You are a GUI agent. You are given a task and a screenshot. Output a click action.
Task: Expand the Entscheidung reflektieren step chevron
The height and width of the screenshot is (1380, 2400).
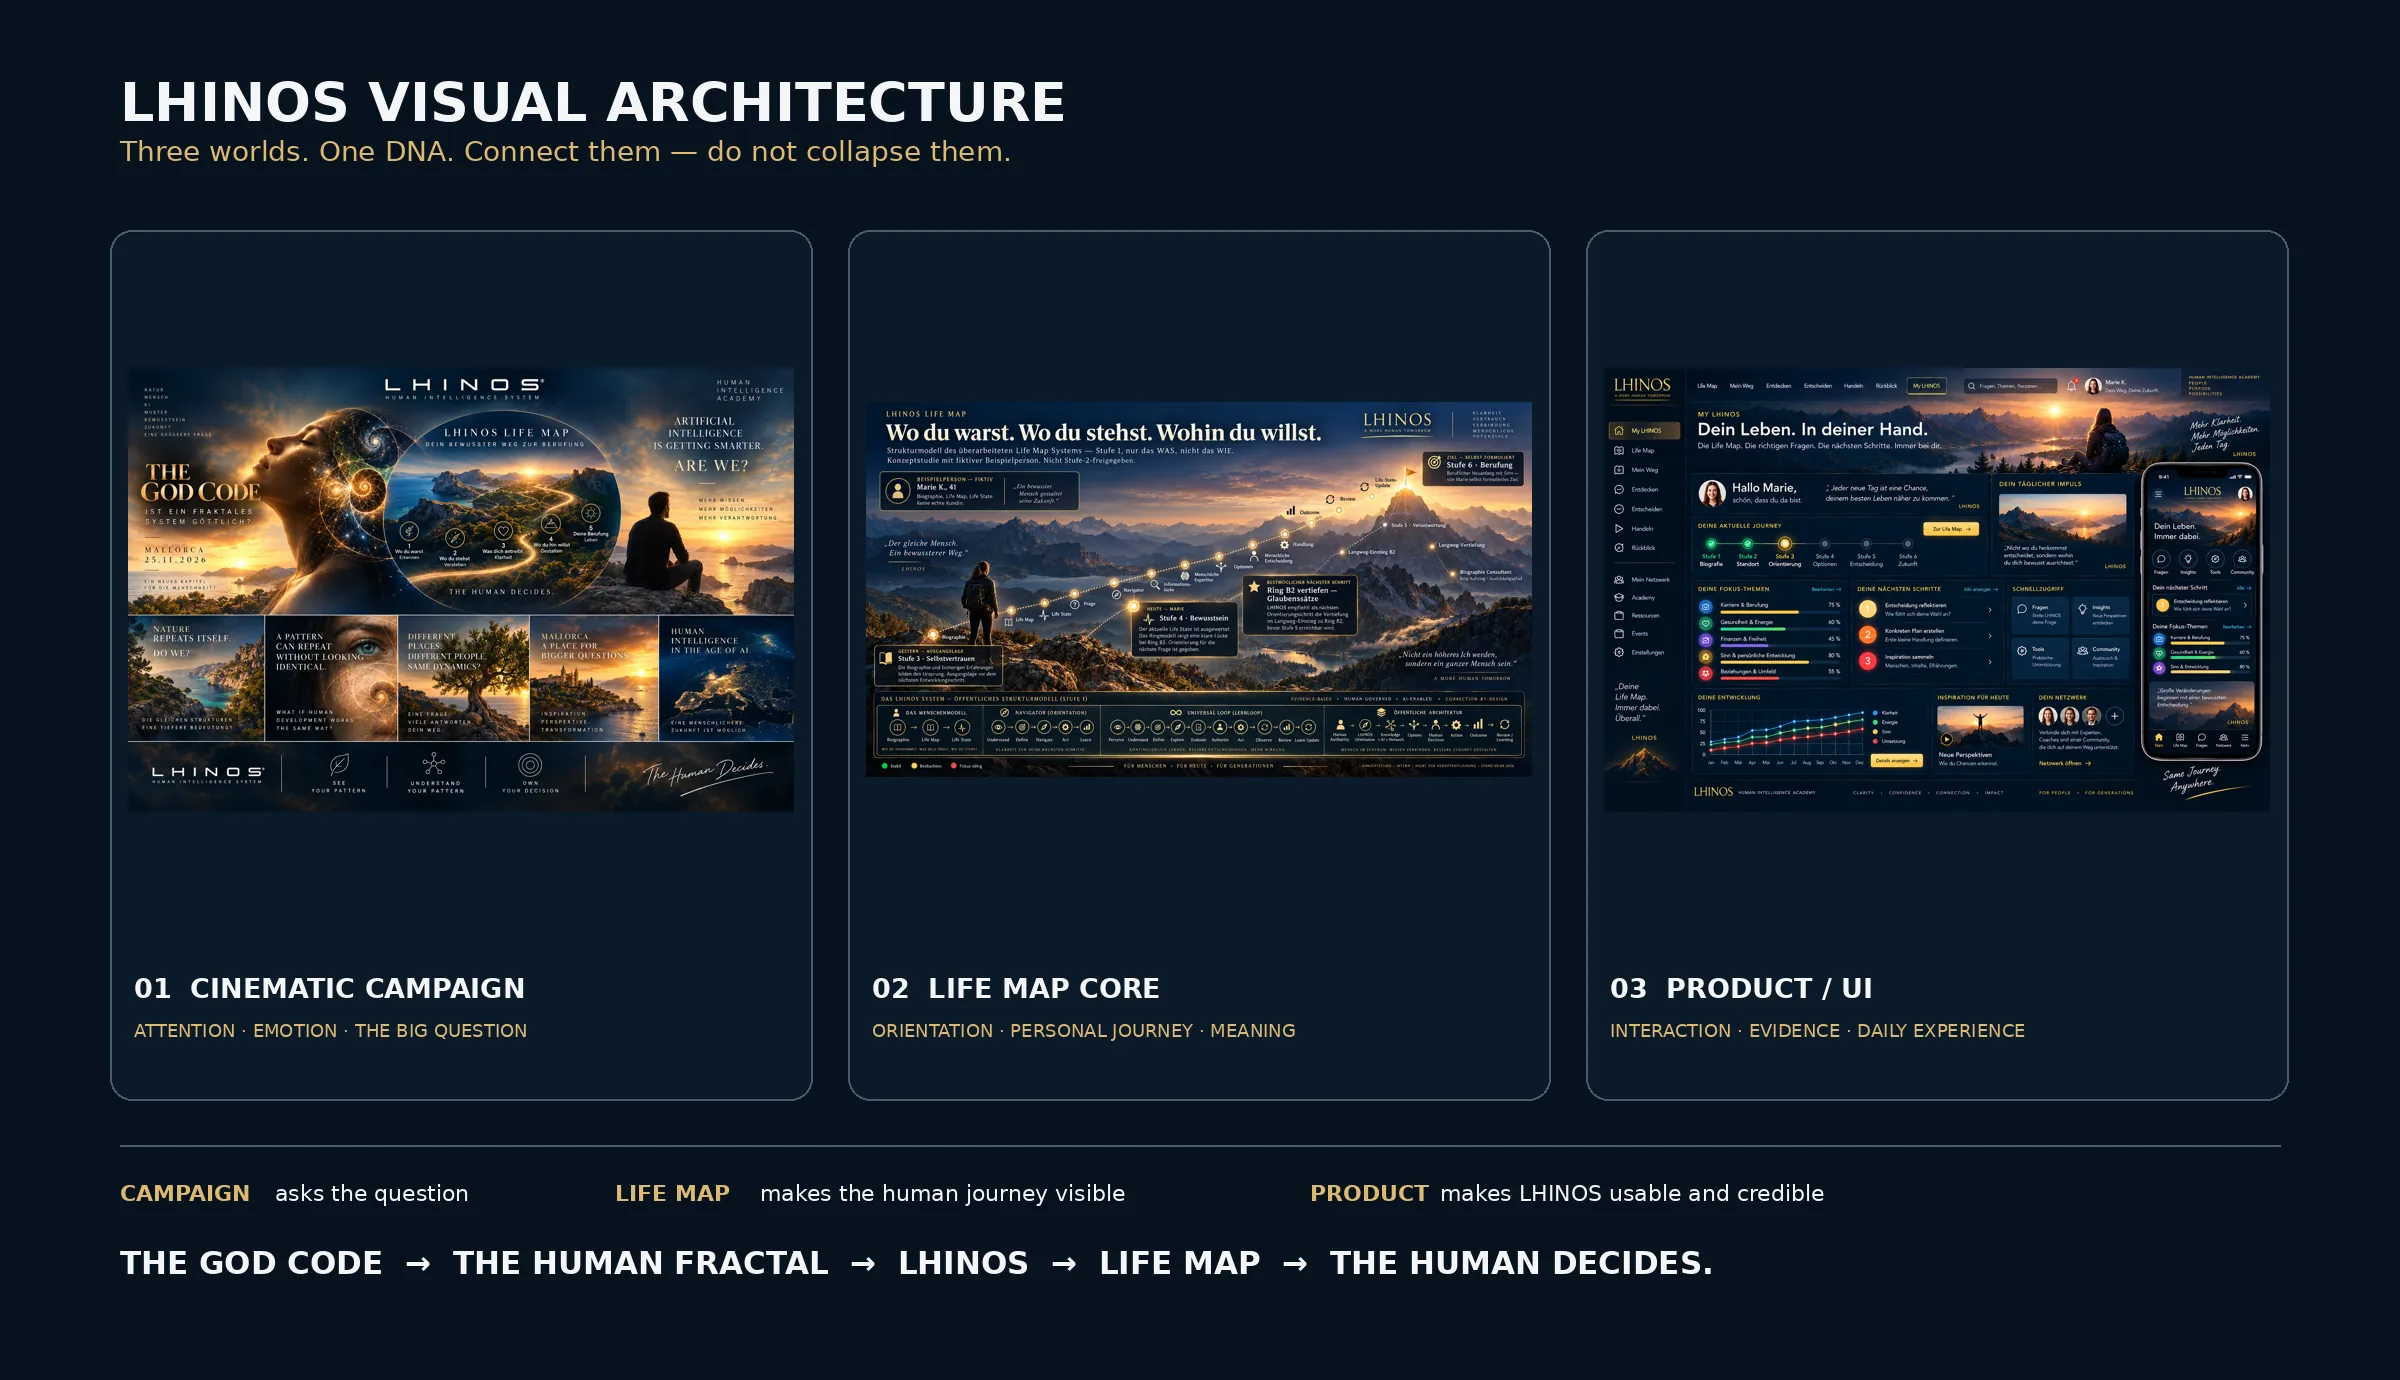click(1990, 609)
